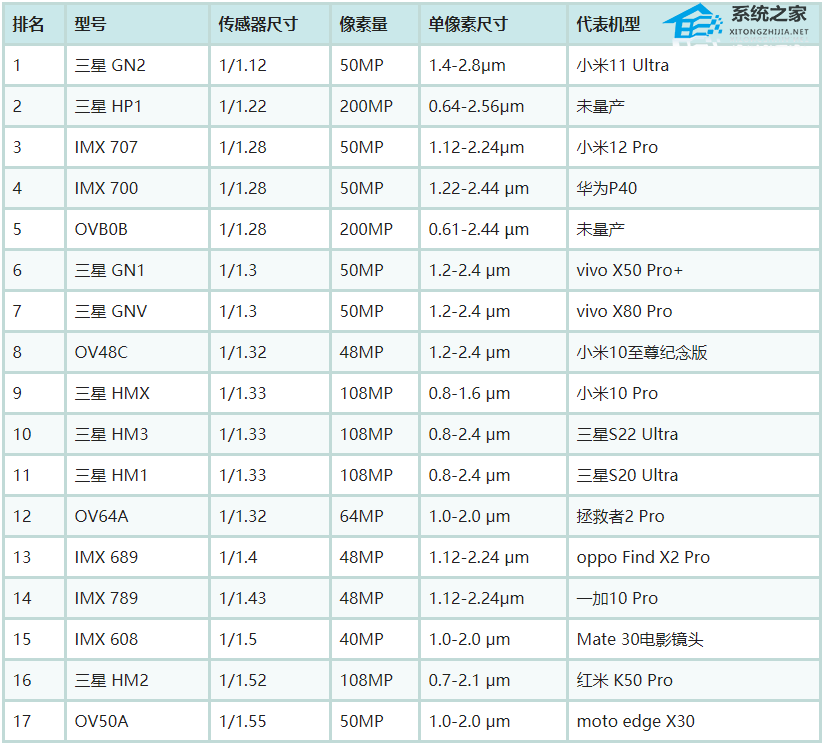This screenshot has height=743, width=824.
Task: Click pixel size 0.61-2.44 μm
Action: (x=479, y=229)
